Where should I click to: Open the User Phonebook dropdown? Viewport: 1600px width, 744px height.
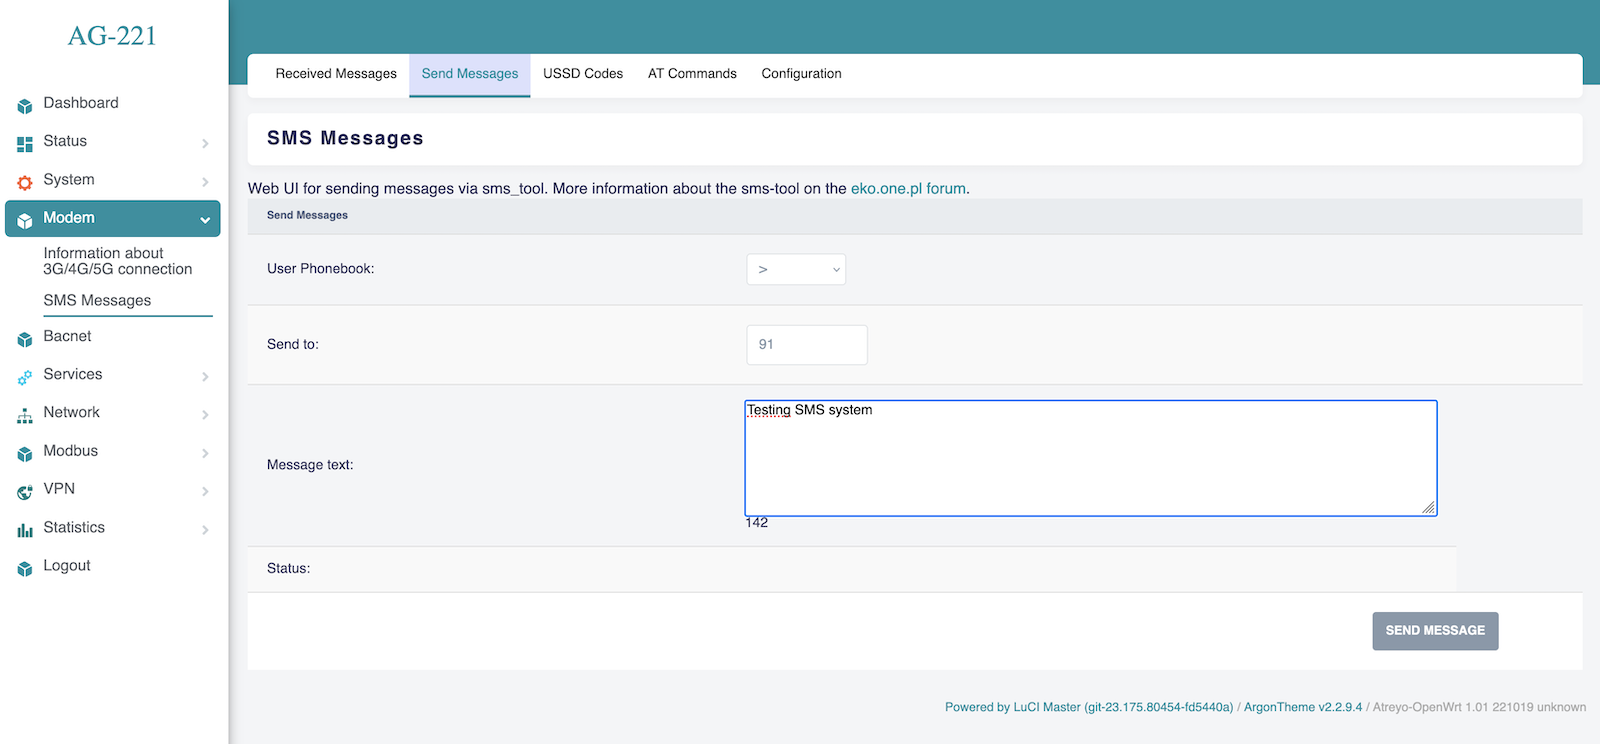pyautogui.click(x=796, y=269)
